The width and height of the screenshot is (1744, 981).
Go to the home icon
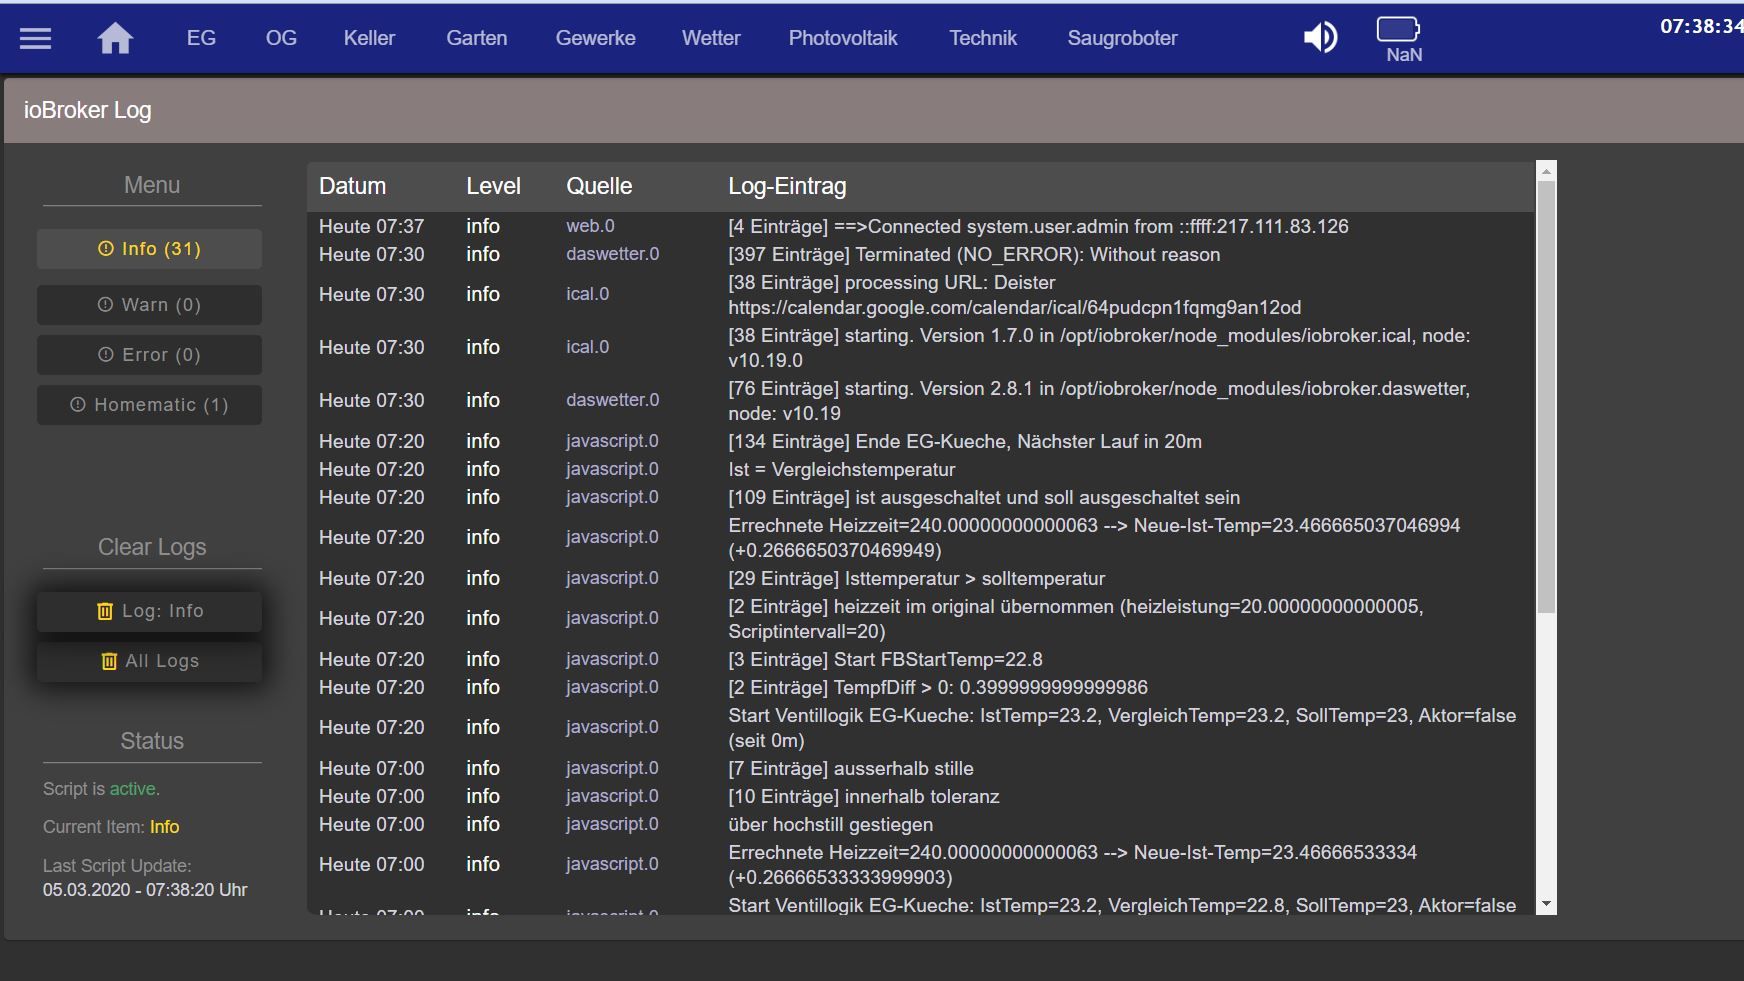pyautogui.click(x=115, y=38)
